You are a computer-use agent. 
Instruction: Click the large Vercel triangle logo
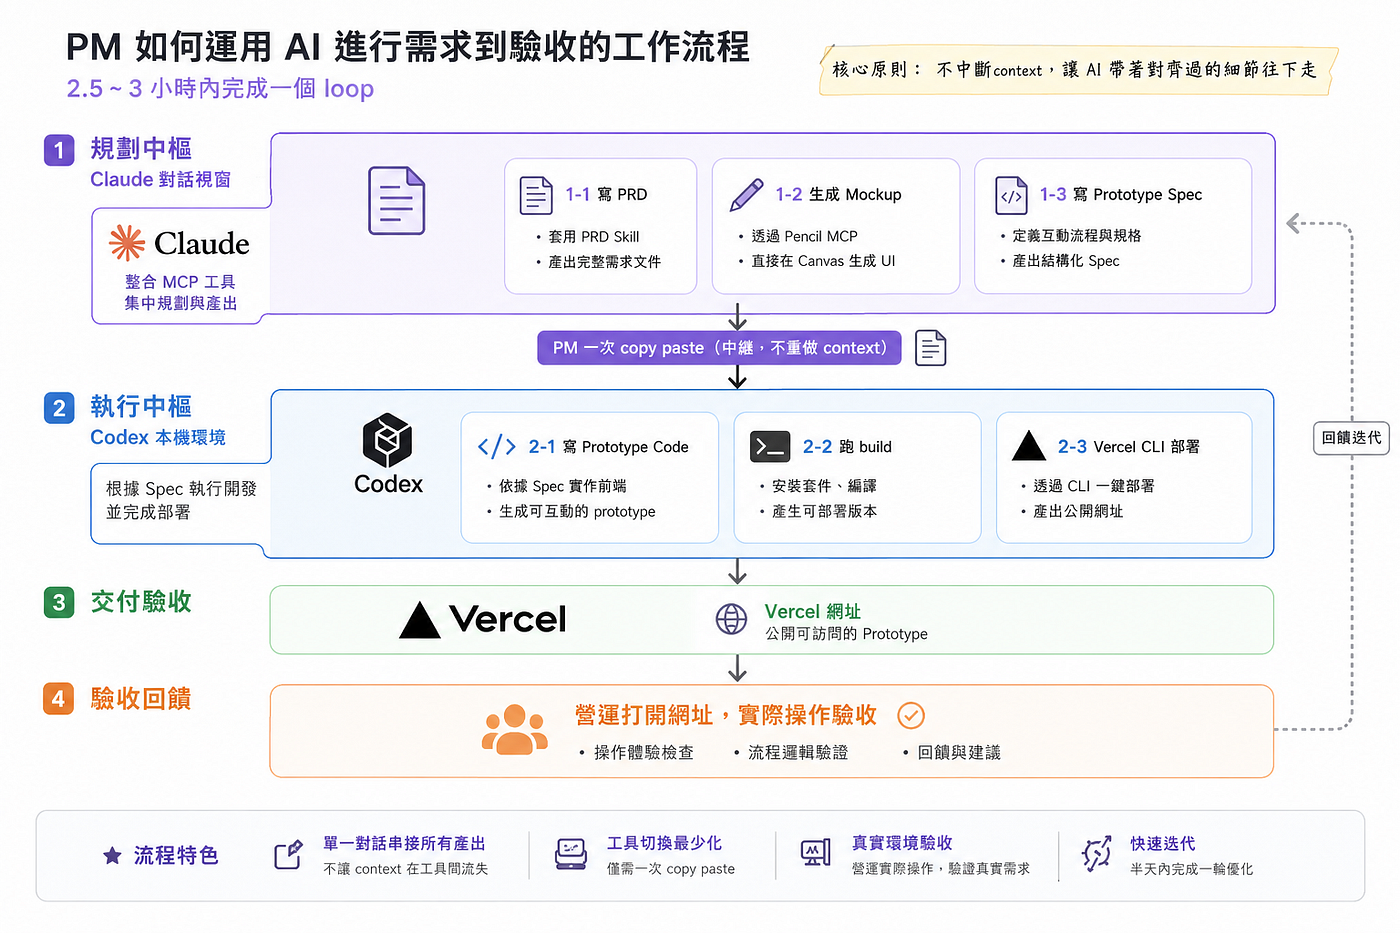[420, 620]
